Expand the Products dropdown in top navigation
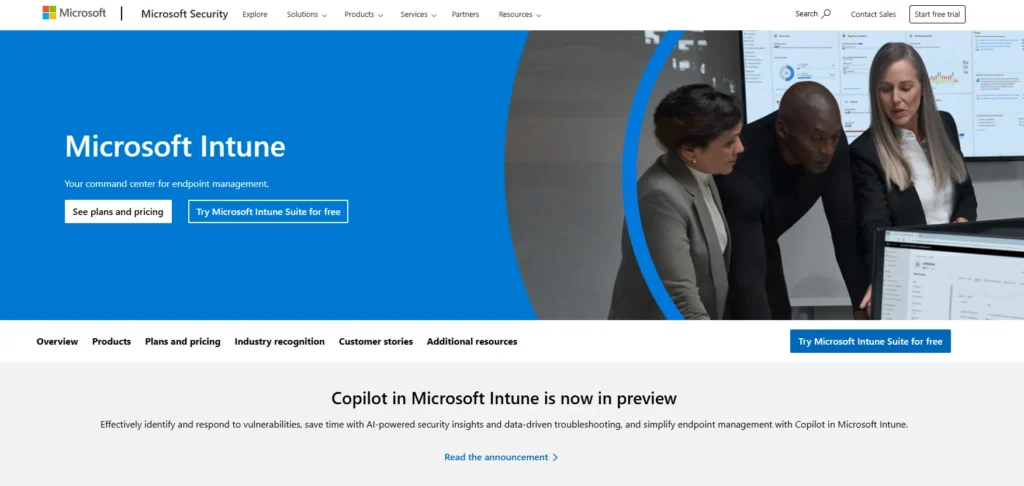This screenshot has height=486, width=1024. pos(364,14)
